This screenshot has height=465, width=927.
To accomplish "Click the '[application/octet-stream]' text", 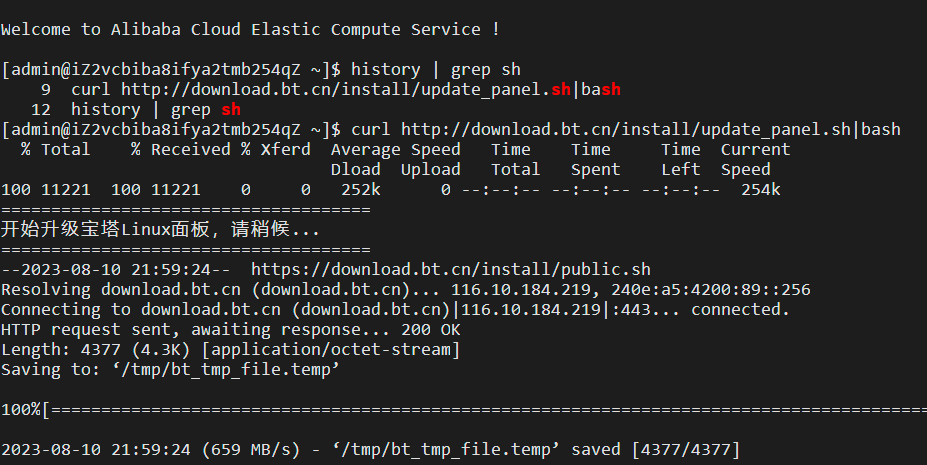I will pos(331,350).
